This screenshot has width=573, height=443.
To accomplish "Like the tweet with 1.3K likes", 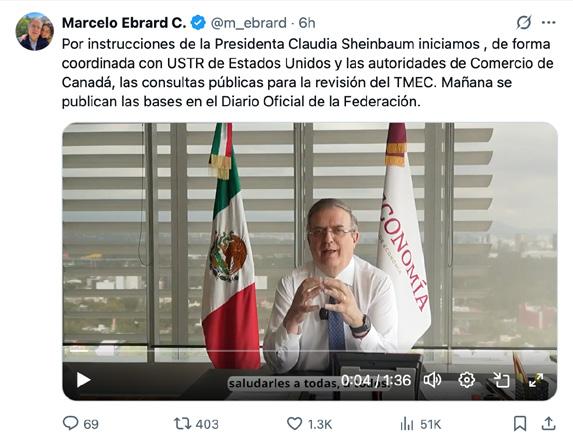I will [x=309, y=424].
